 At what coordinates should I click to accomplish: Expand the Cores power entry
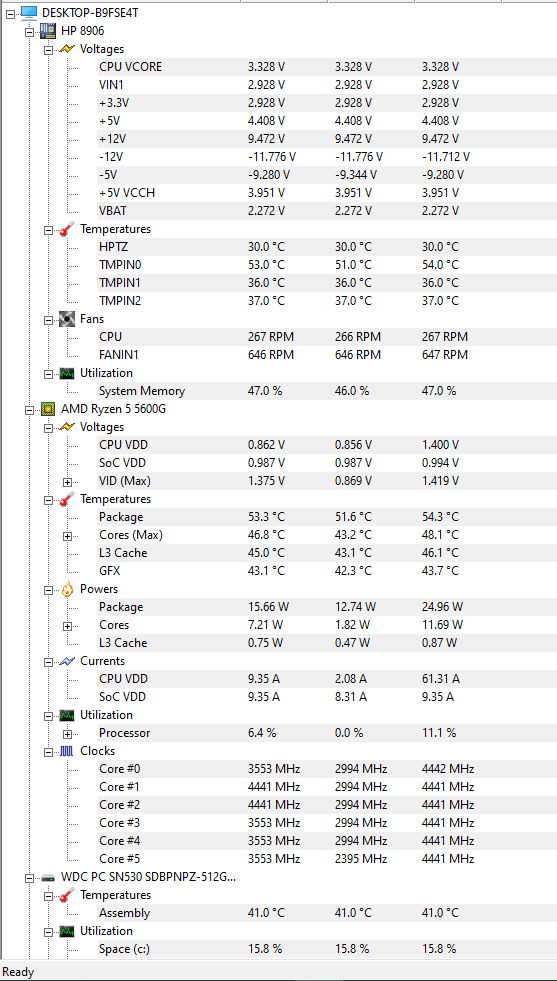click(x=67, y=626)
